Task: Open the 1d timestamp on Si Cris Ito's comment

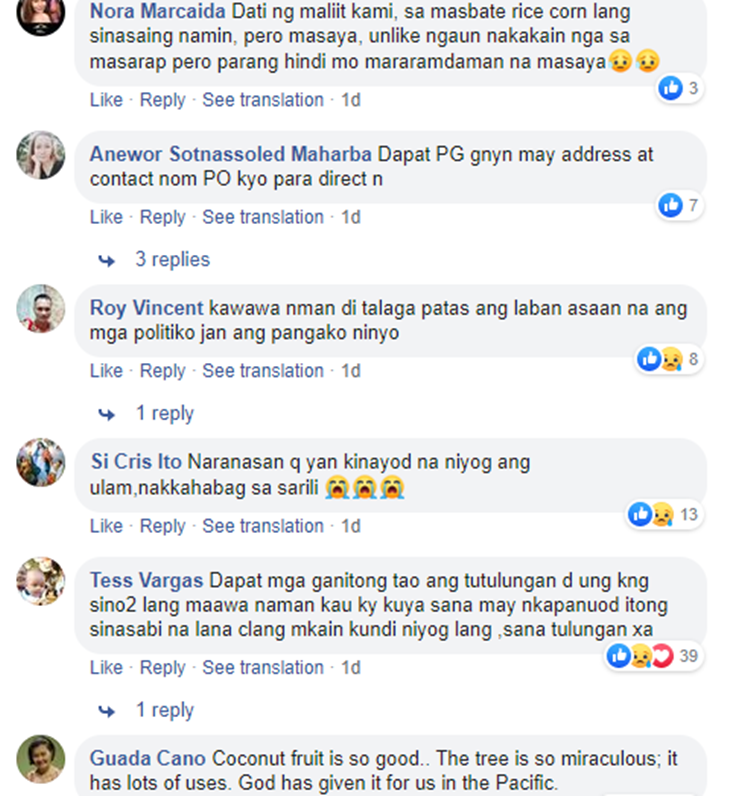Action: click(350, 526)
